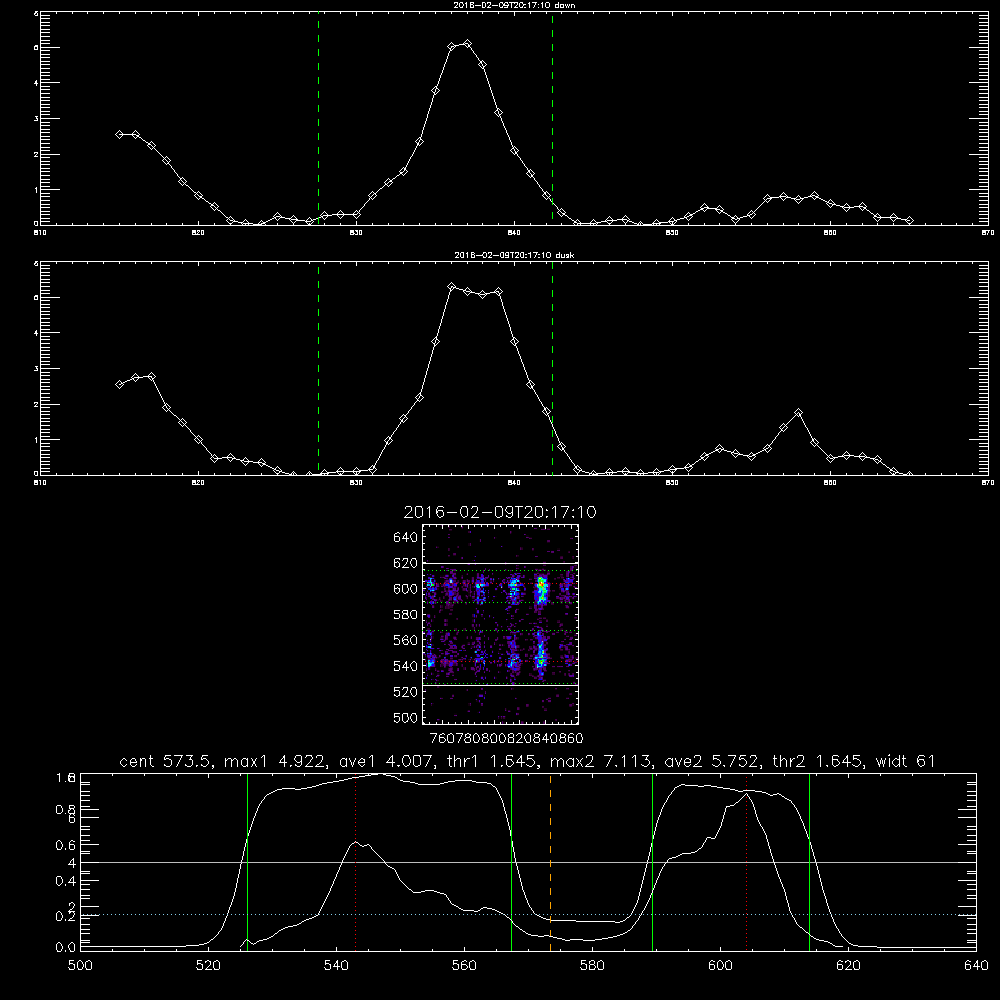The height and width of the screenshot is (1000, 1000).
Task: Click the dusk curve's secondary peak near 858
Action: click(798, 413)
